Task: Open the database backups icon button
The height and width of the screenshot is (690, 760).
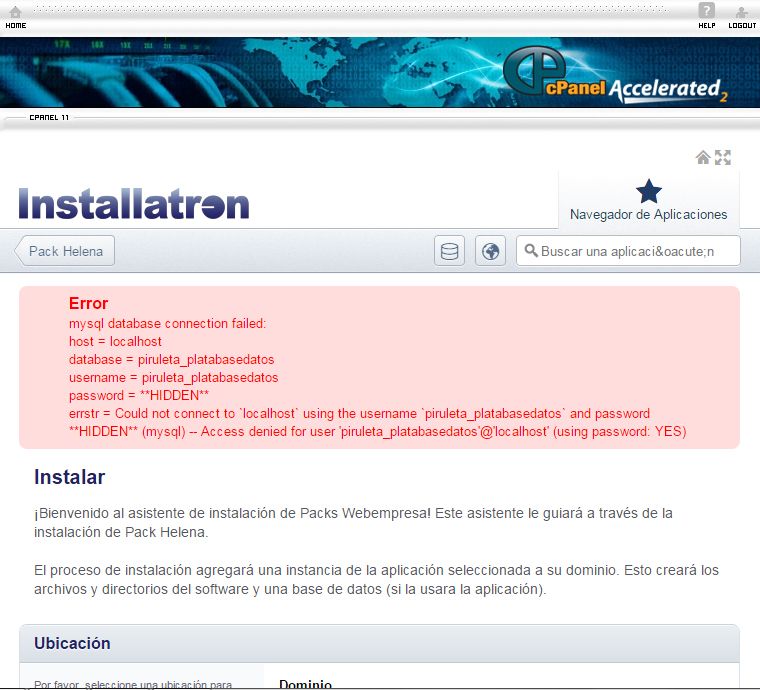Action: coord(449,251)
